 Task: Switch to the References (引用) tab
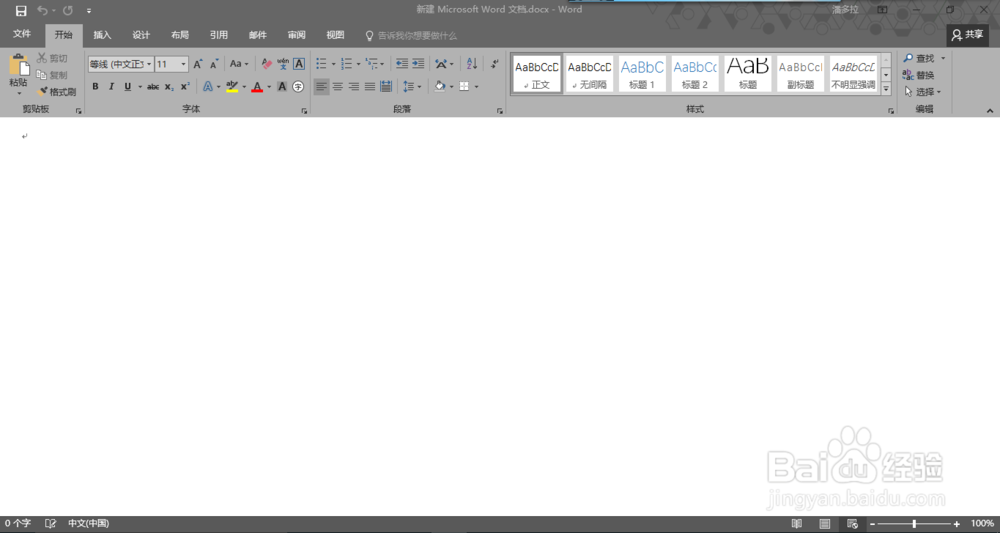click(219, 35)
